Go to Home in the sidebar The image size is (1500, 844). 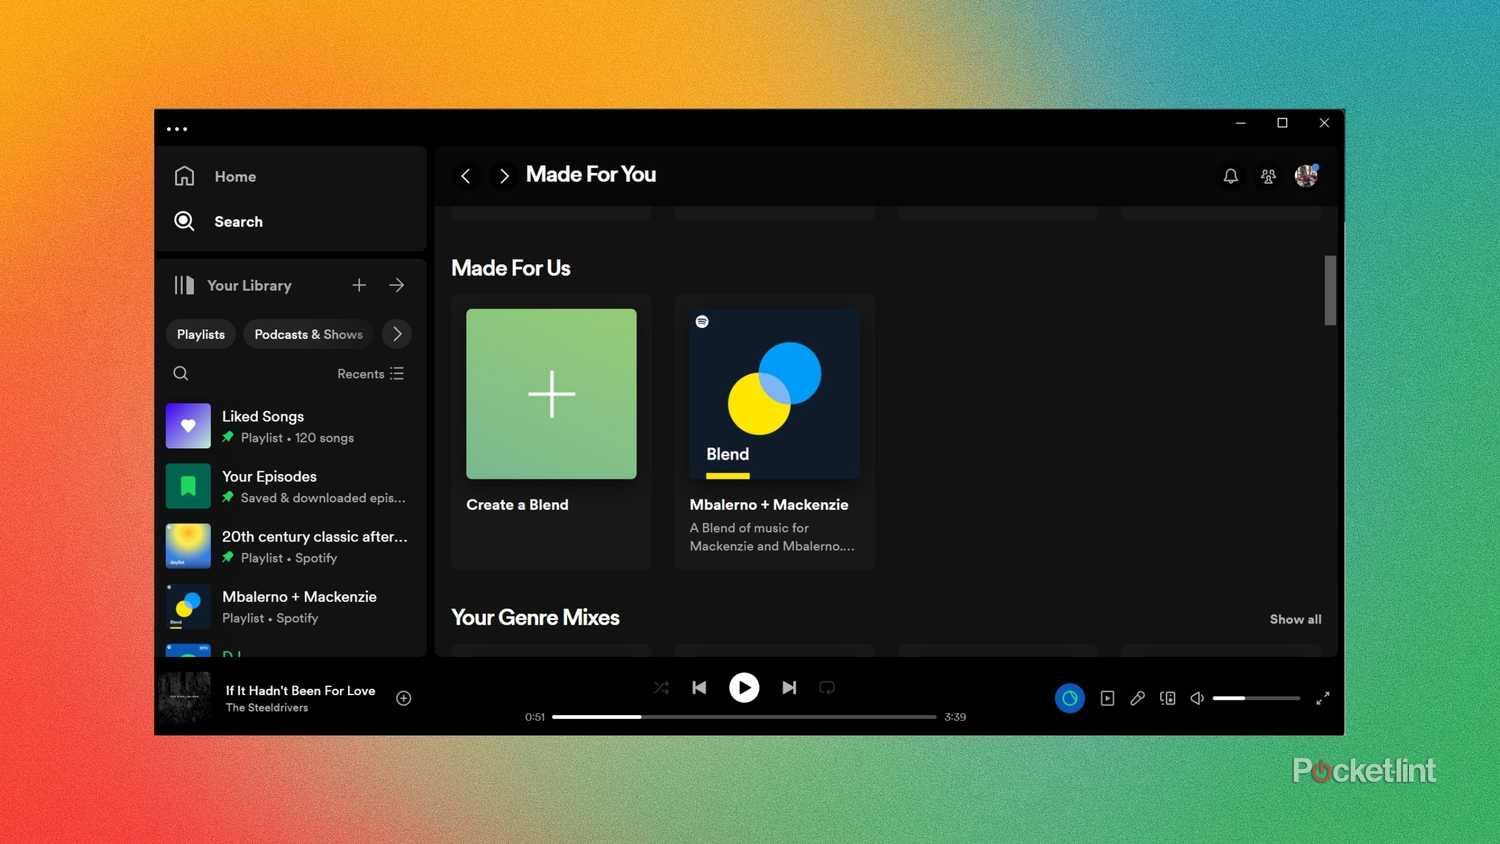pyautogui.click(x=215, y=176)
